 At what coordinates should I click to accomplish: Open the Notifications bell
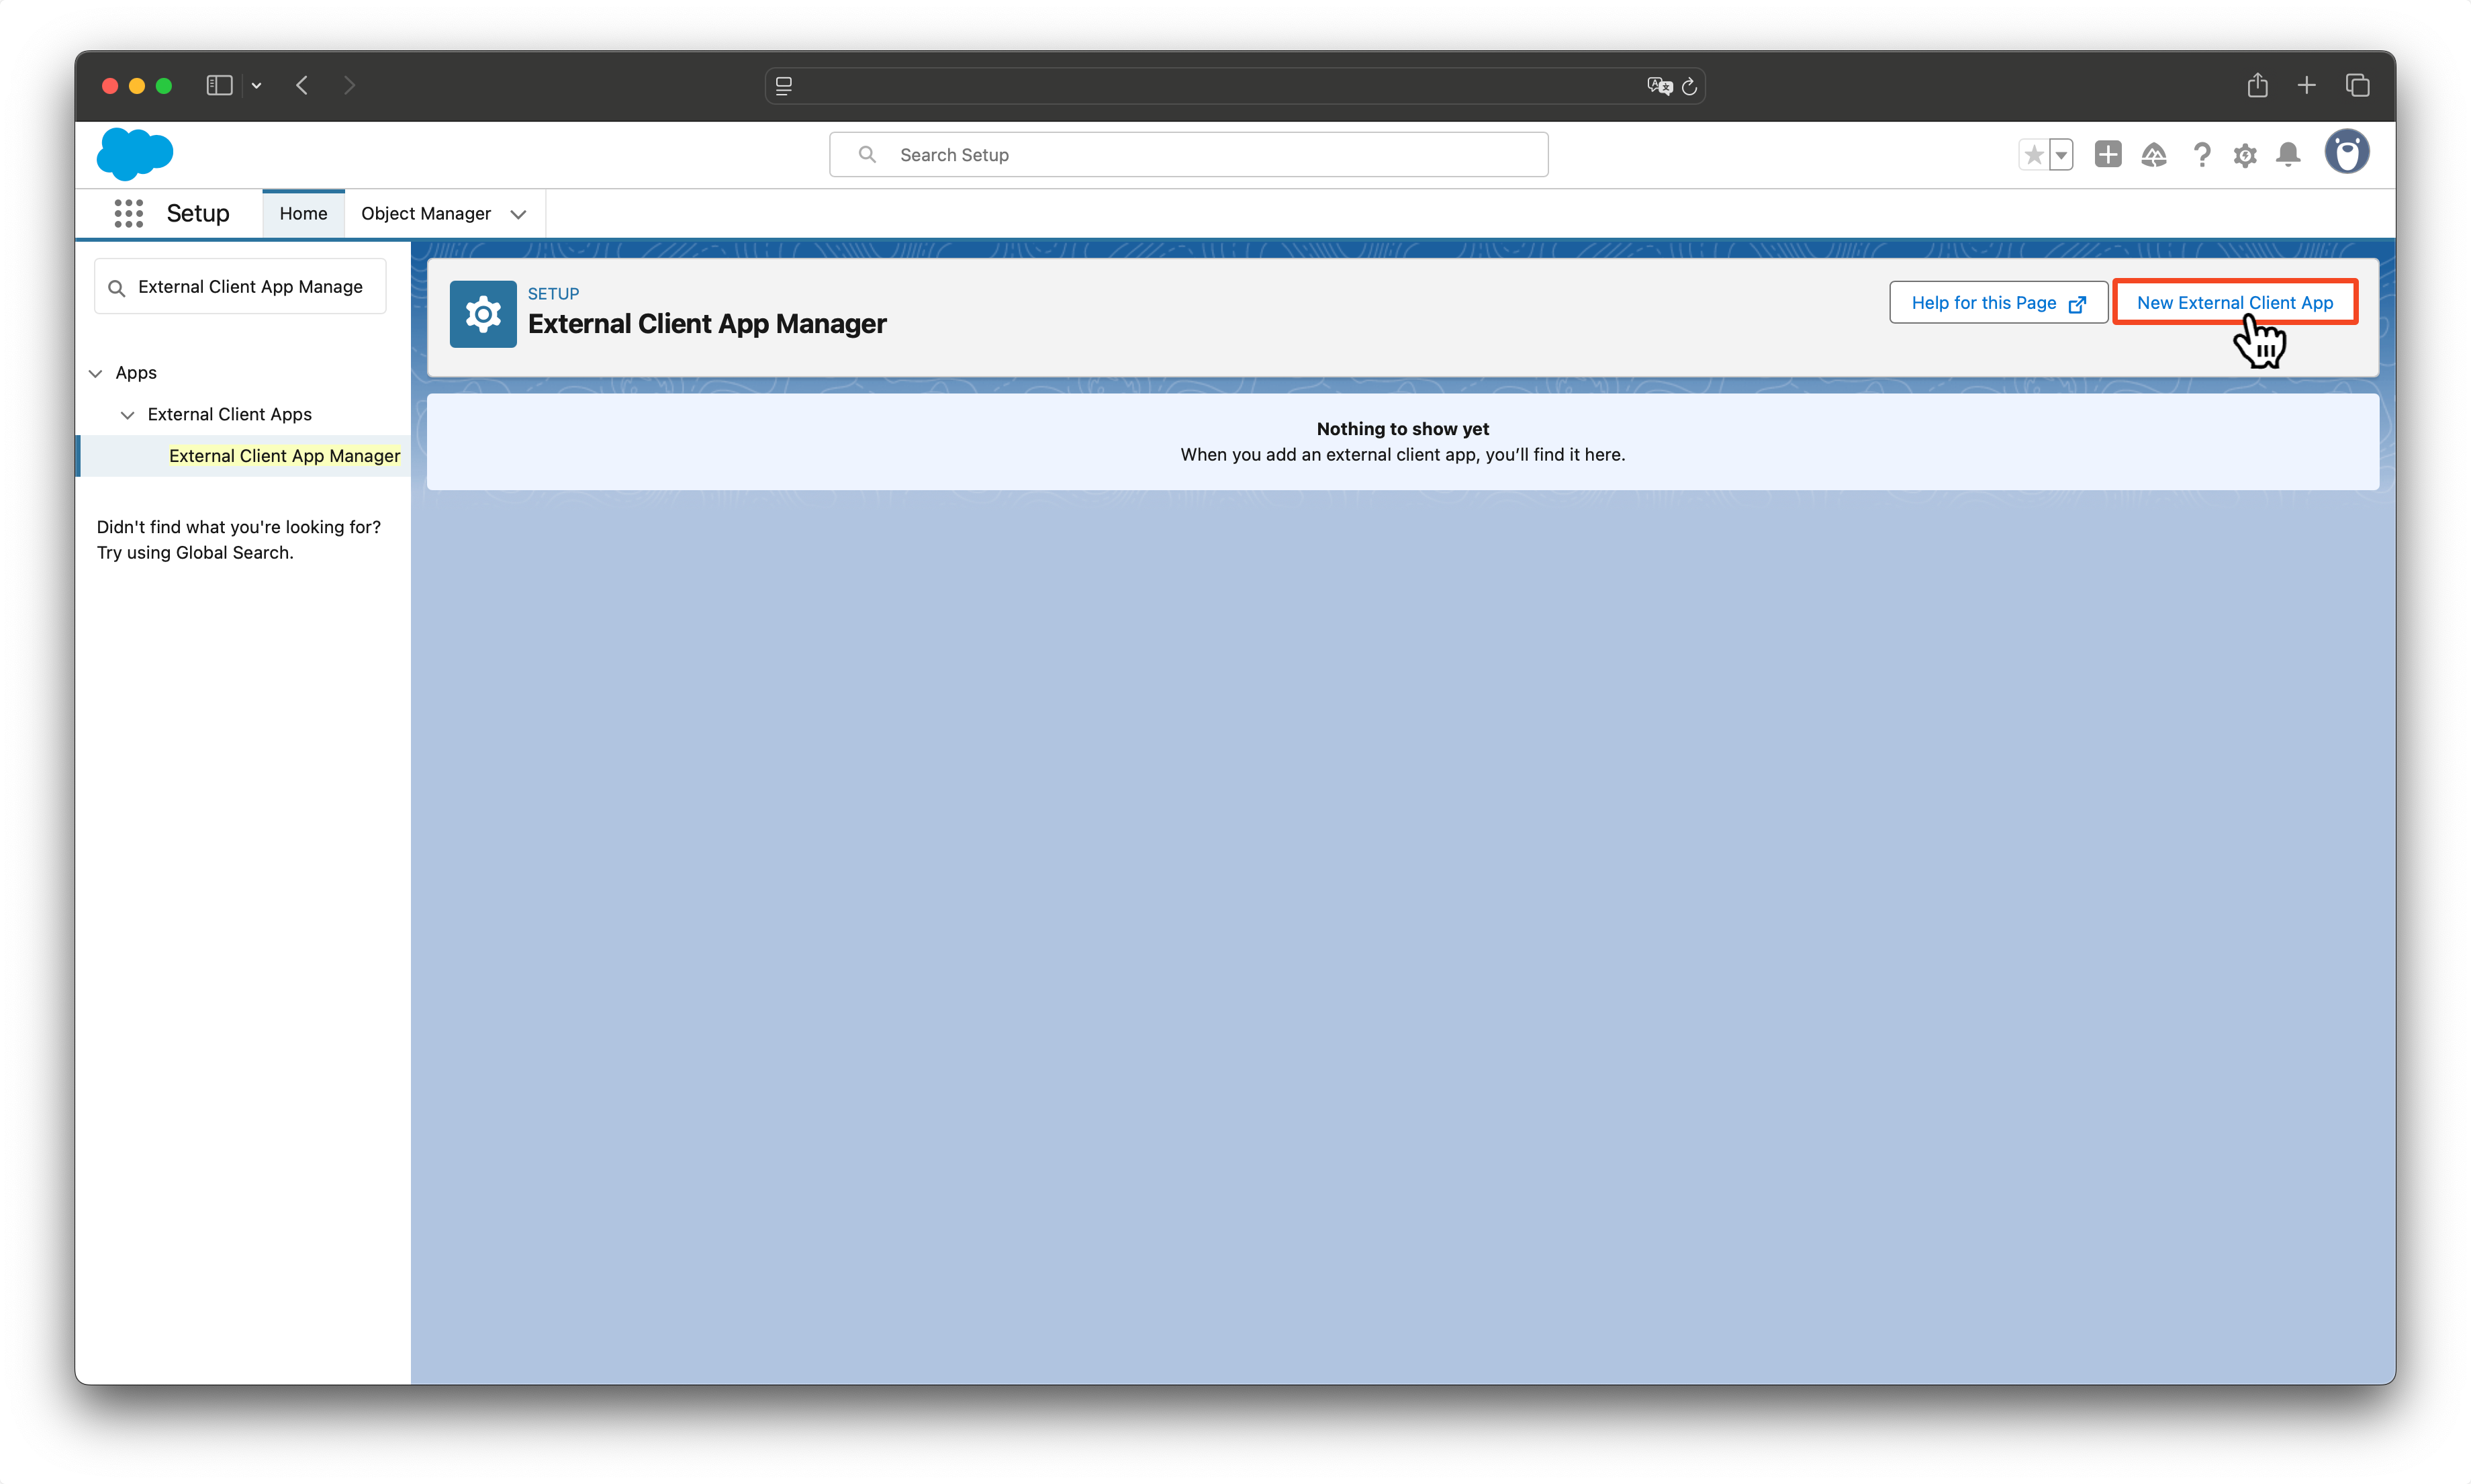pyautogui.click(x=2289, y=155)
